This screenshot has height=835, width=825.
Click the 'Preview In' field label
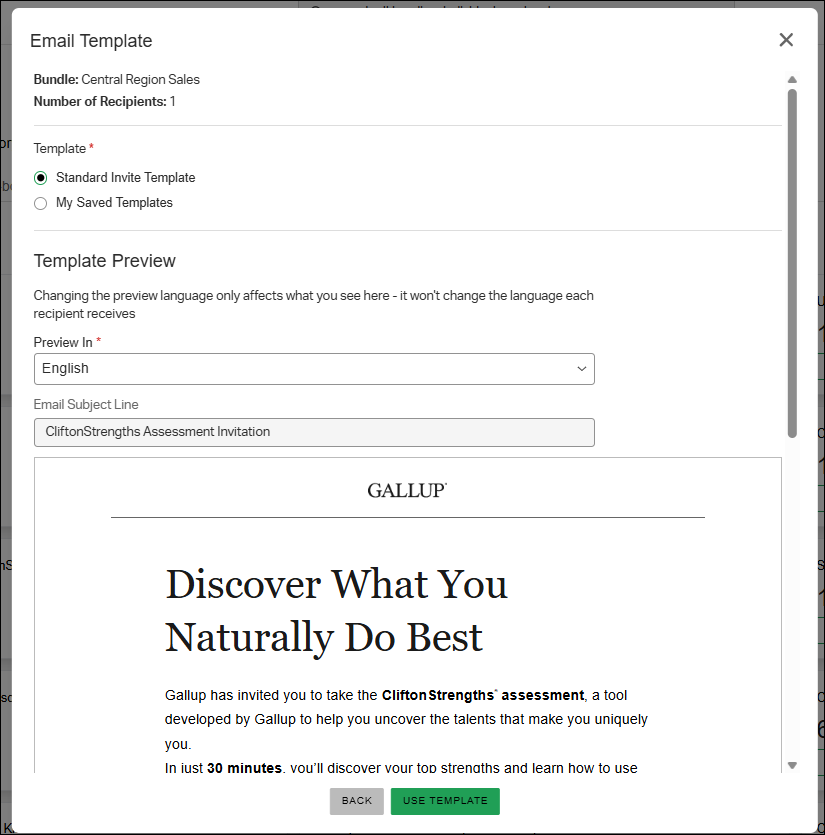[x=63, y=342]
